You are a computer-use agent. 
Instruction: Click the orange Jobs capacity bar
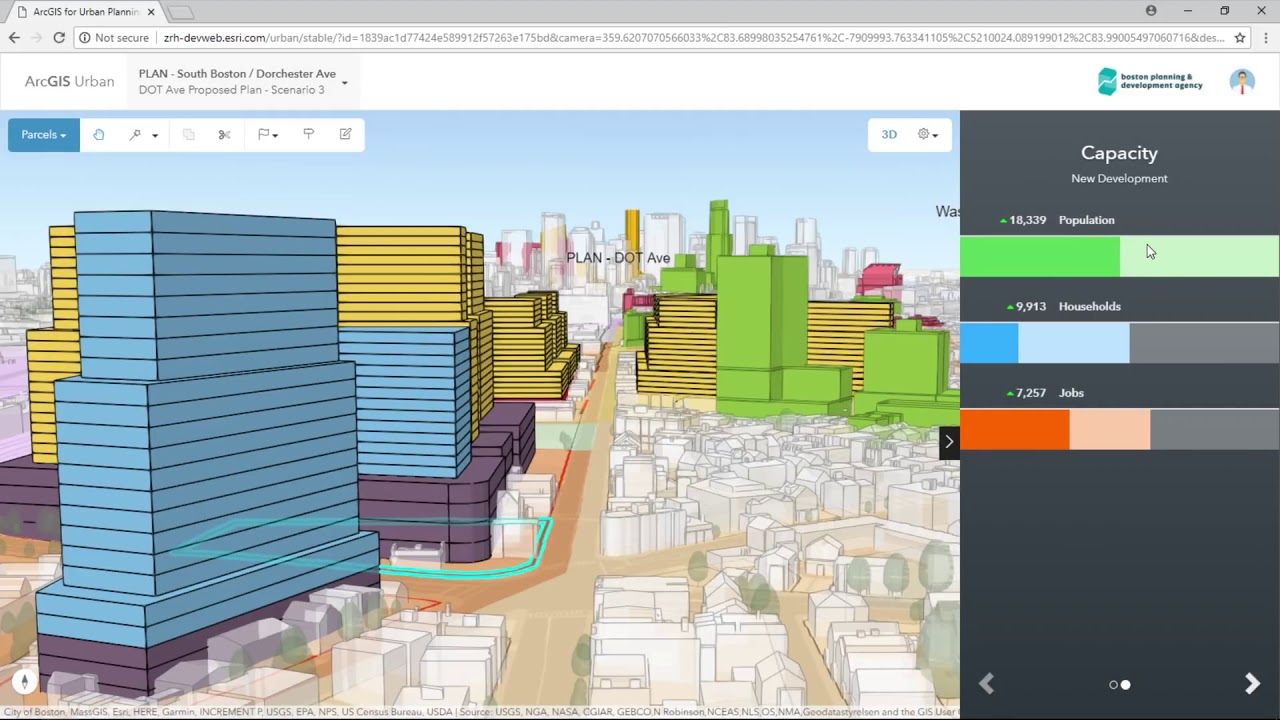[1119, 429]
